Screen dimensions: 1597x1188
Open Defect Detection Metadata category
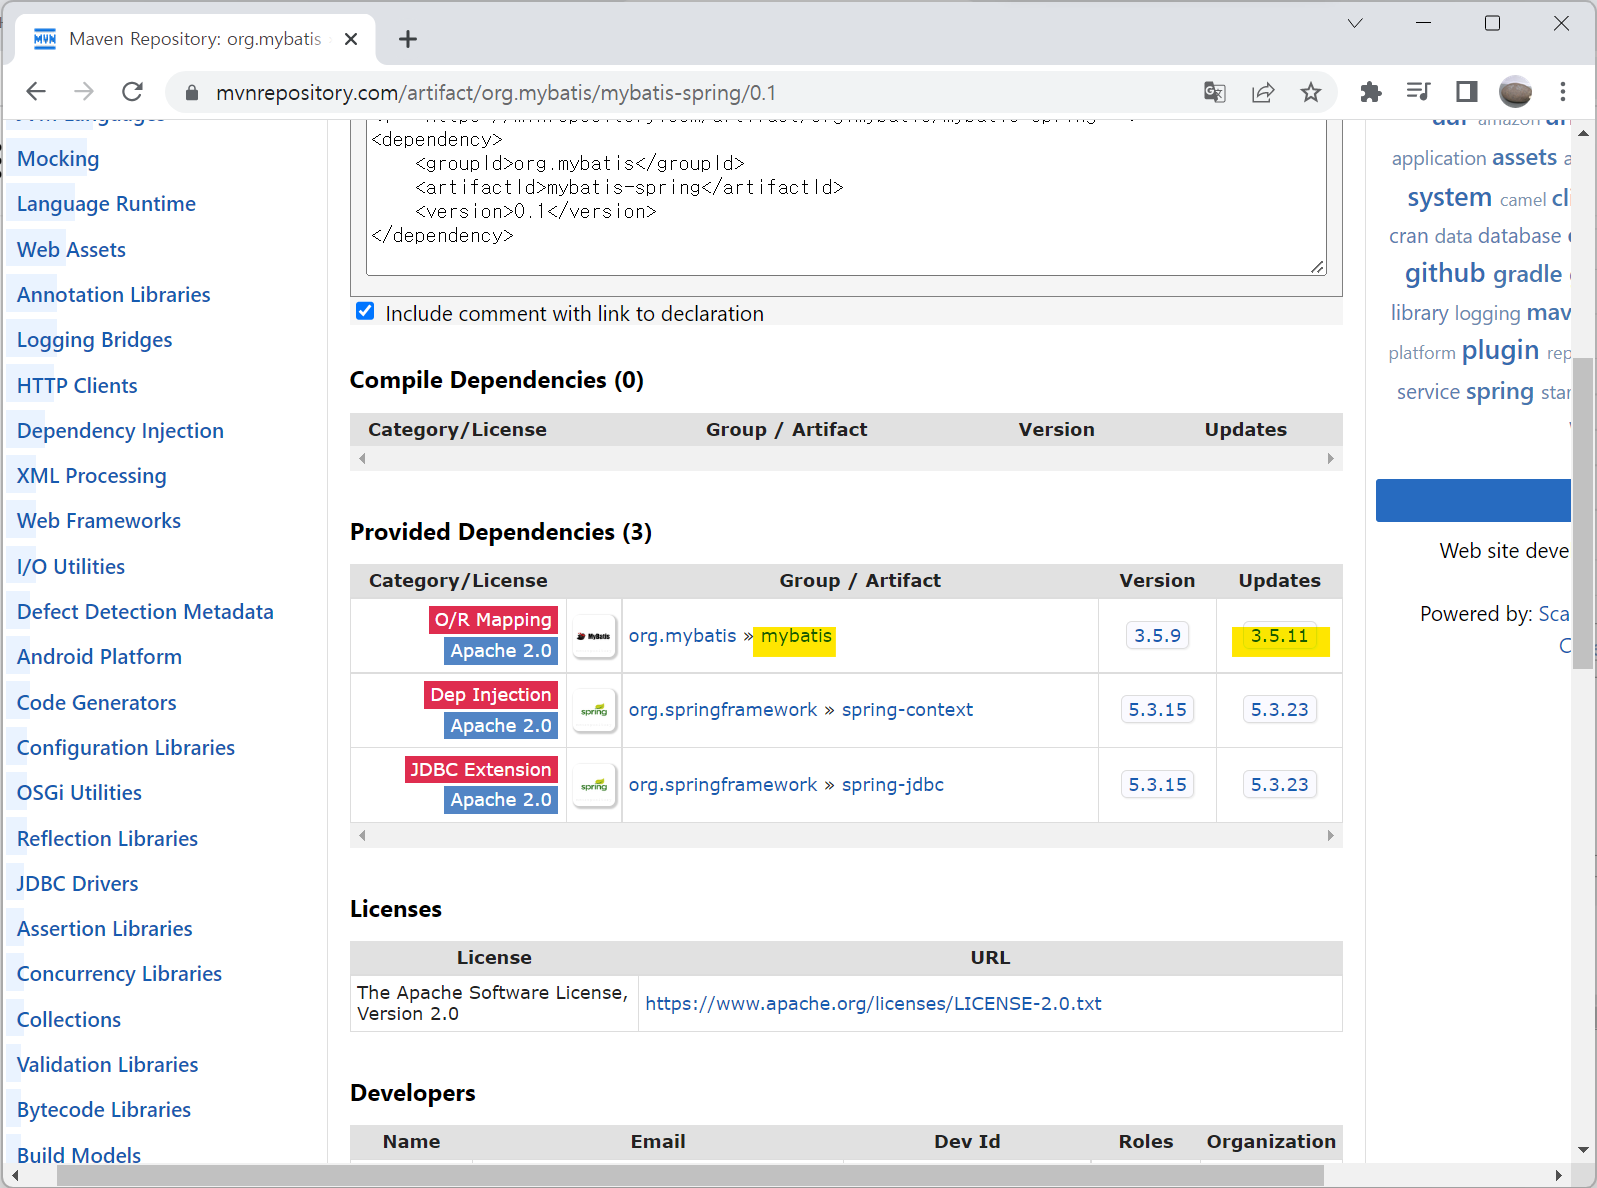(145, 612)
